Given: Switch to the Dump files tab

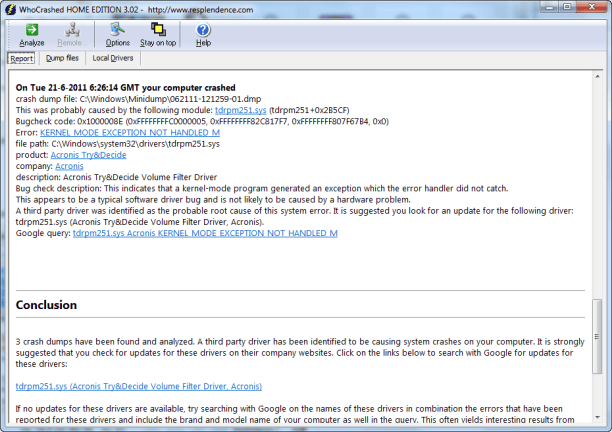Looking at the screenshot, I should coord(62,58).
